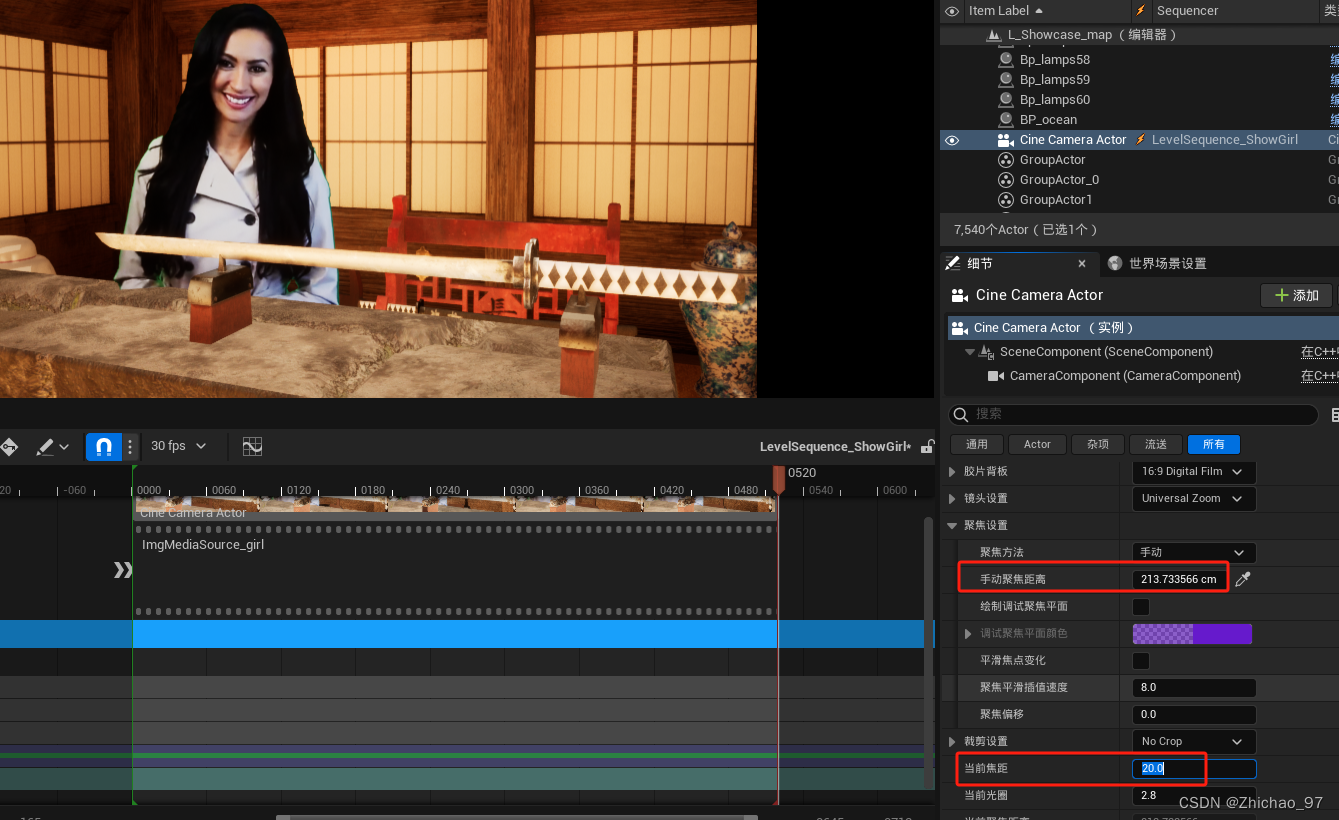Click the details search box
Screen dimensions: 1339x820
coord(1133,414)
